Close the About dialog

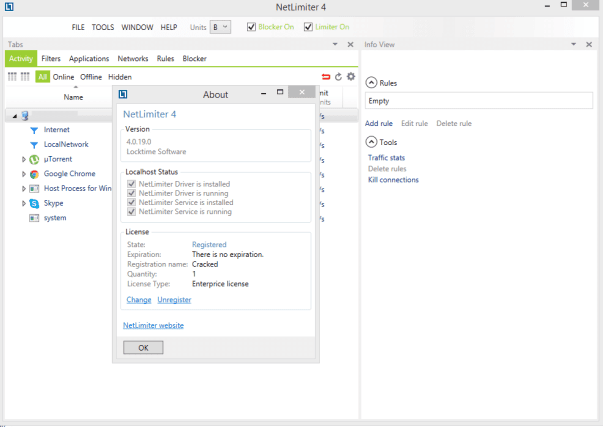(302, 92)
